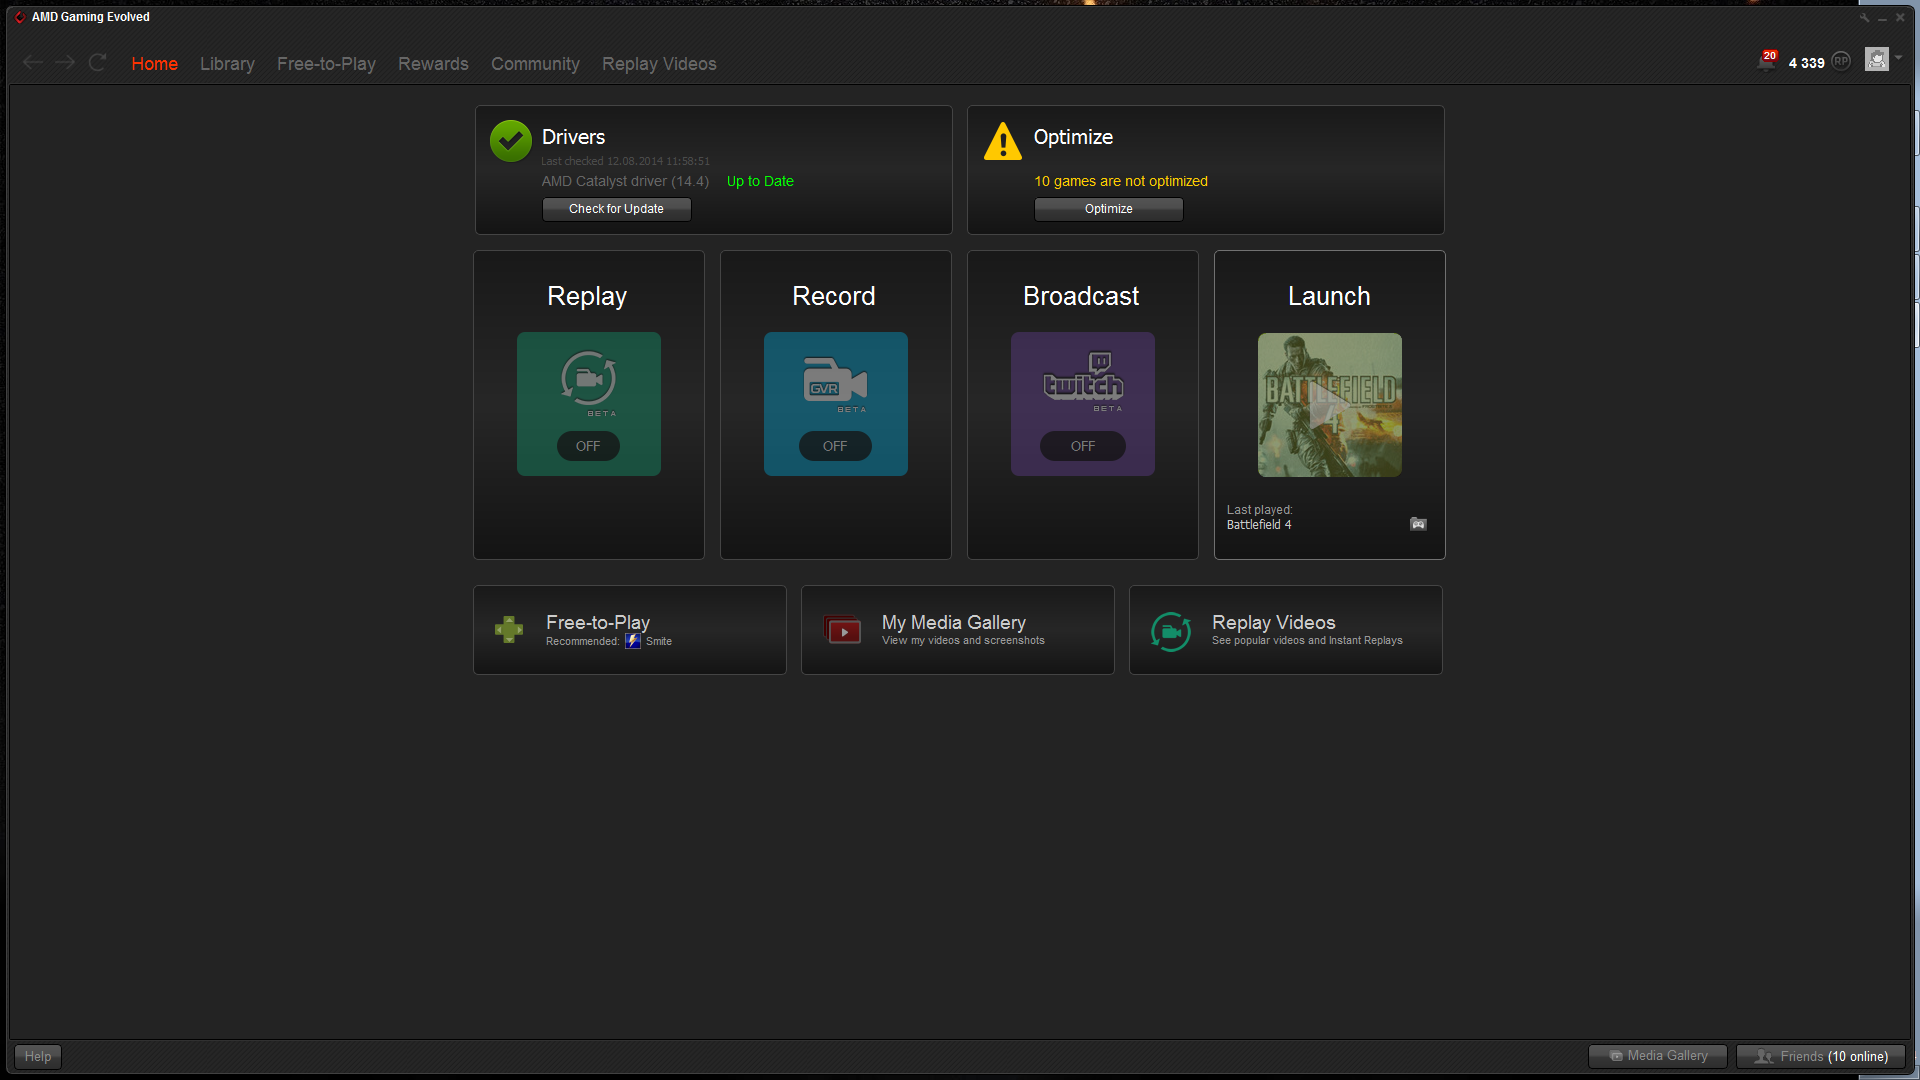Click the Last played Battlefield 4 text
Screen dimensions: 1920x1080
click(x=1259, y=517)
